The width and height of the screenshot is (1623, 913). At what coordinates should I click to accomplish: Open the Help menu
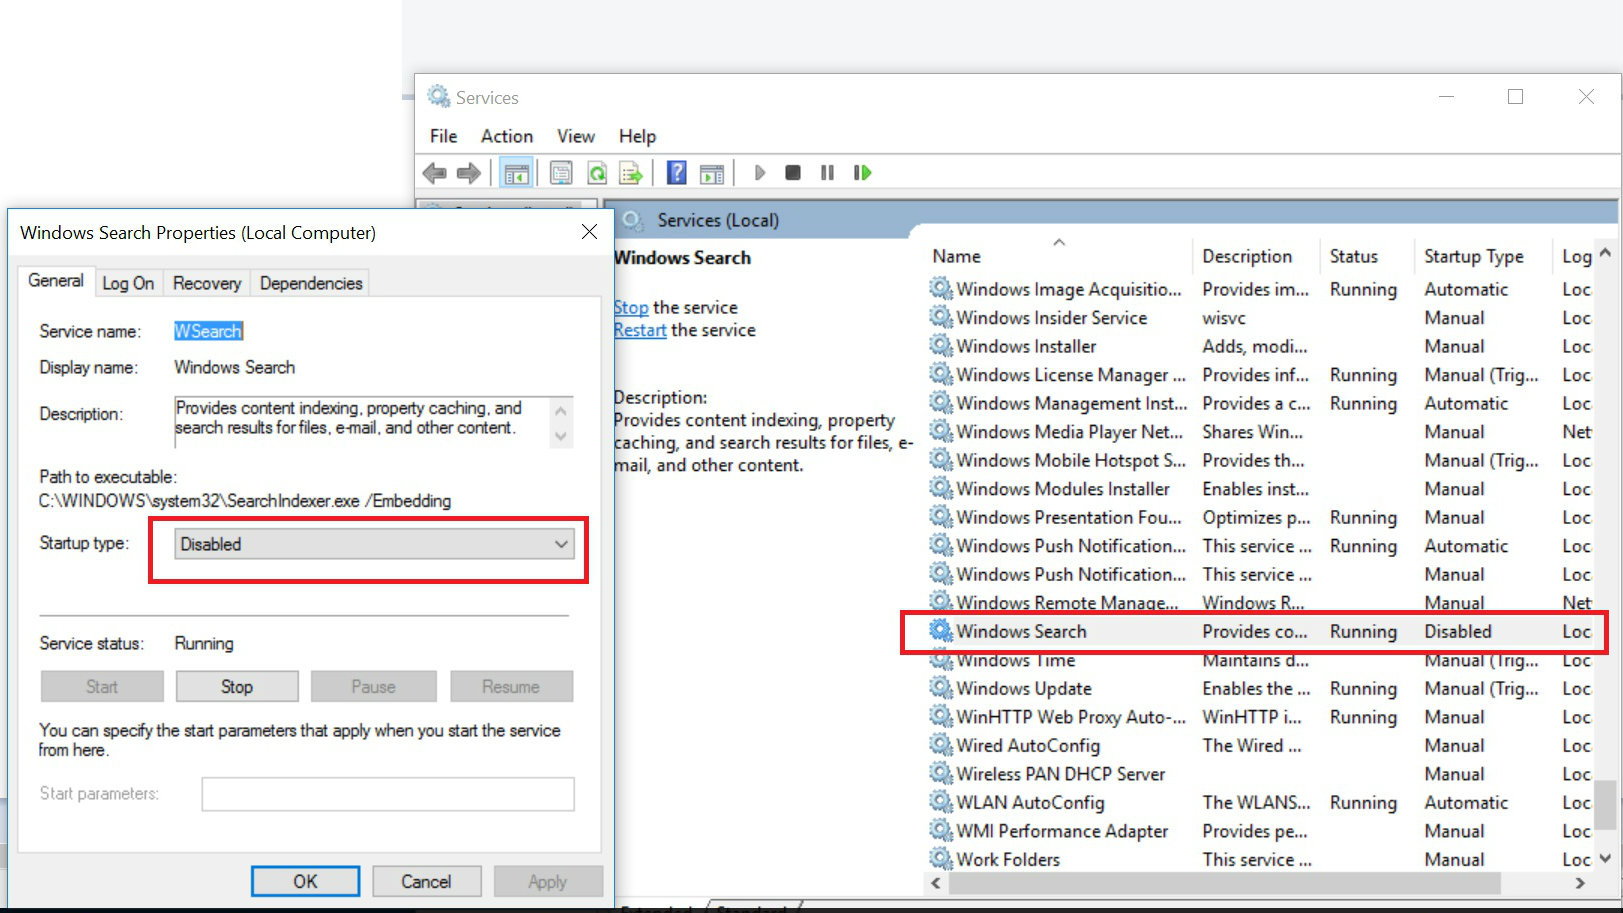637,136
